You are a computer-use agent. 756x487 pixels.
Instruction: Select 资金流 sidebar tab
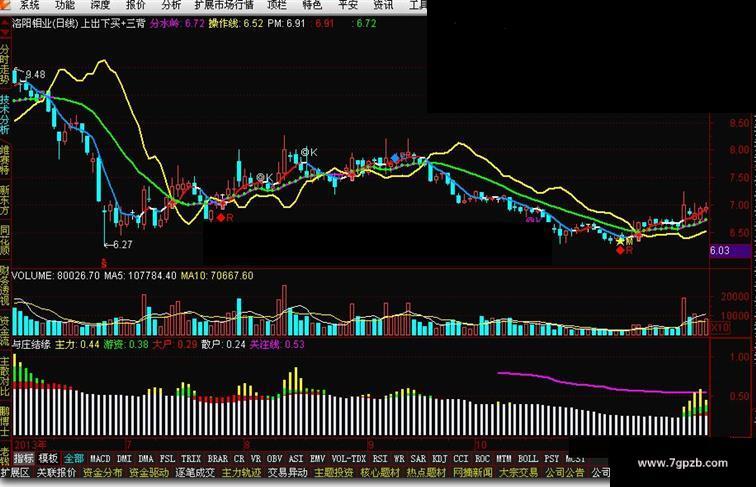coord(5,331)
